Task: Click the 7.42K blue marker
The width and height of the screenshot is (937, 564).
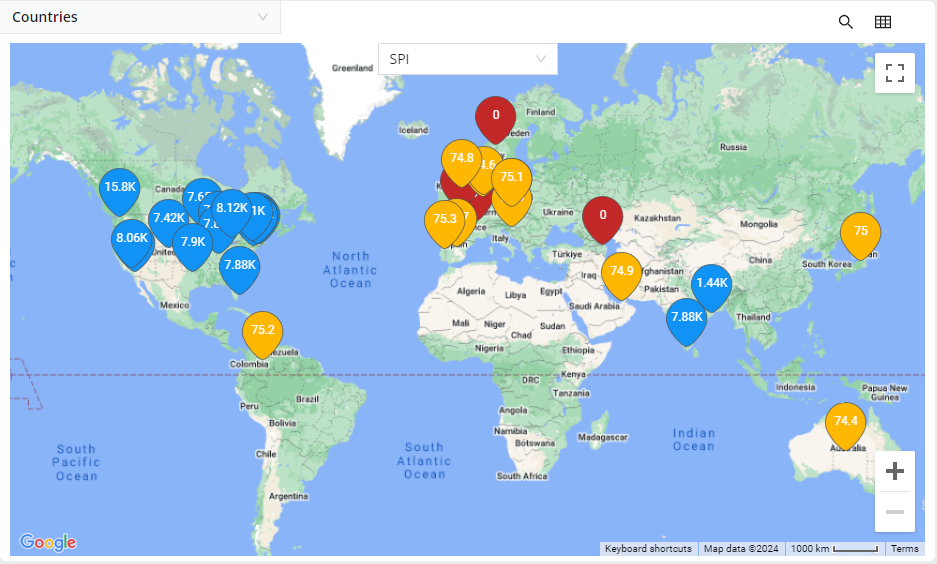Action: pos(169,223)
